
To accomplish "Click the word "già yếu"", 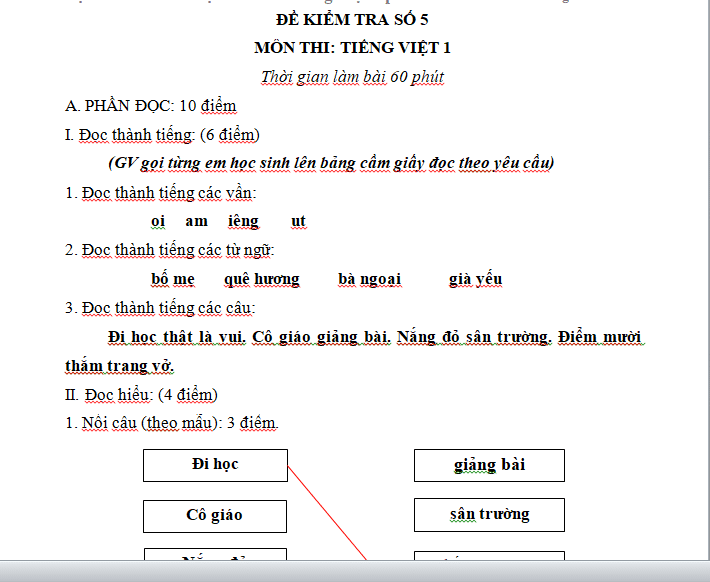I will pyautogui.click(x=475, y=279).
